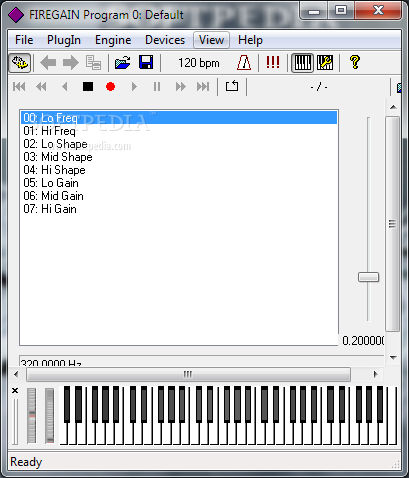Click the vertical scrollbar down arrow
Image resolution: width=409 pixels, height=478 pixels.
(393, 358)
